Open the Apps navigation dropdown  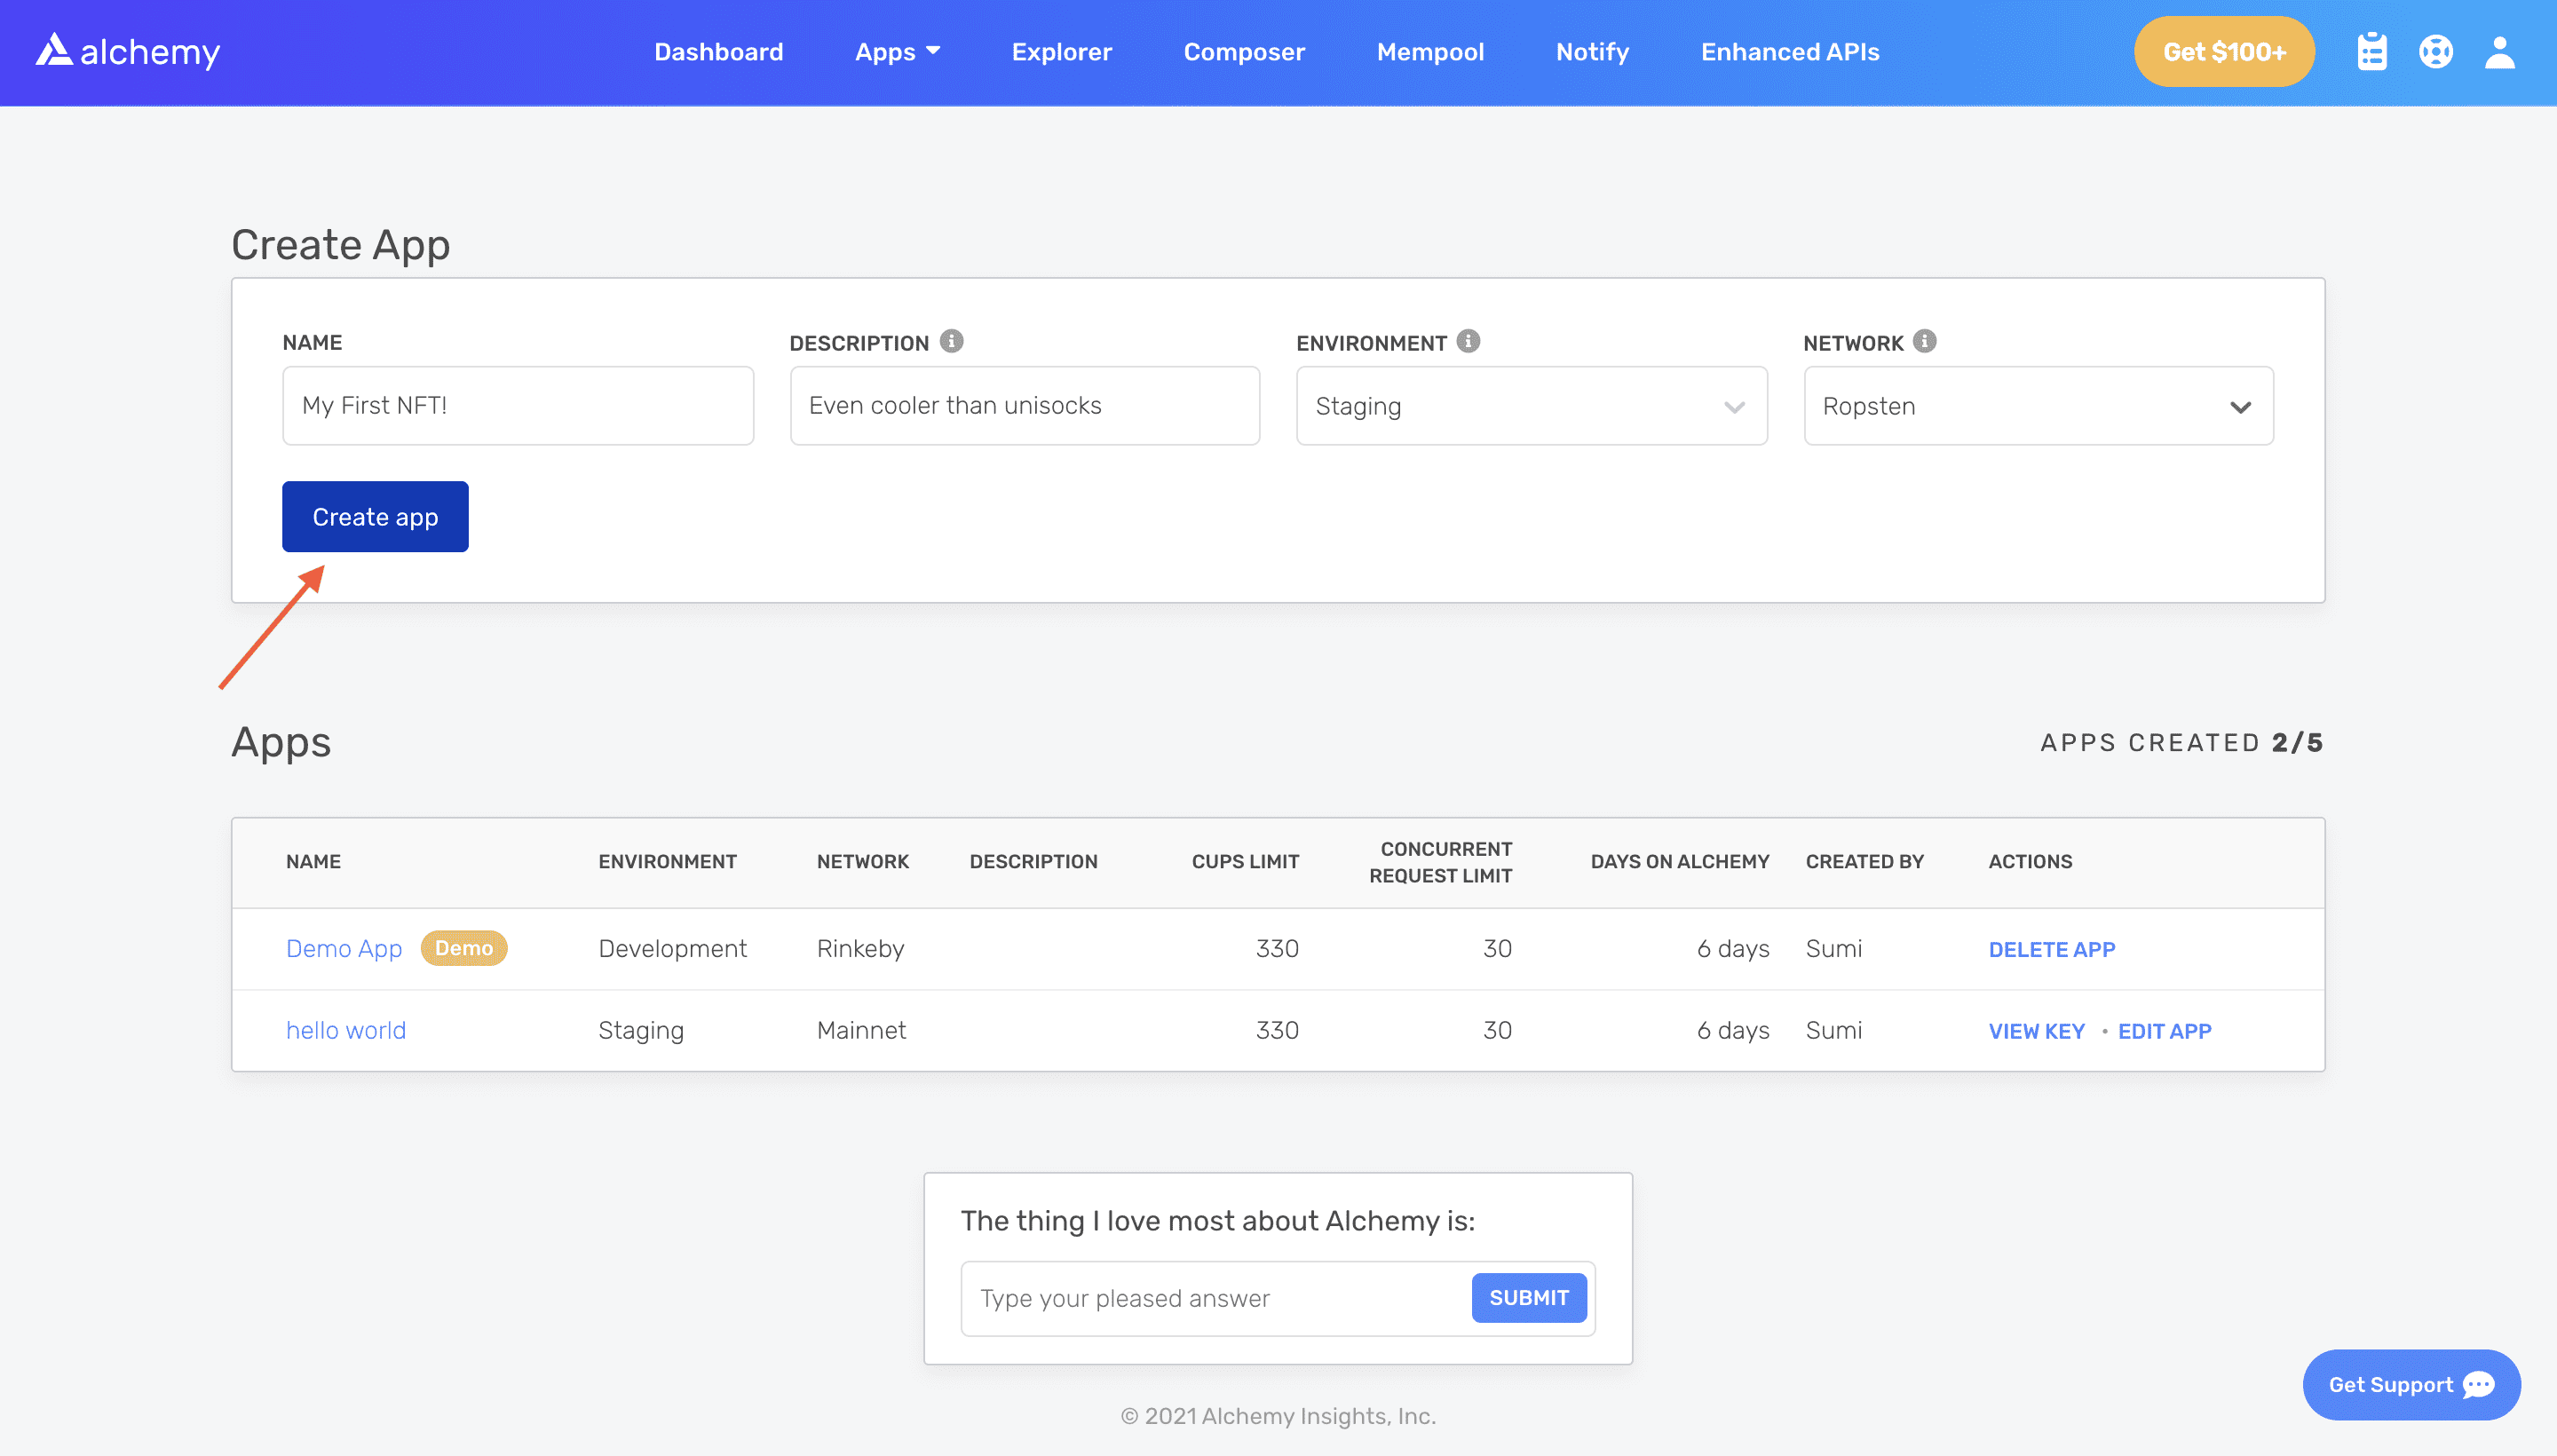pos(897,51)
